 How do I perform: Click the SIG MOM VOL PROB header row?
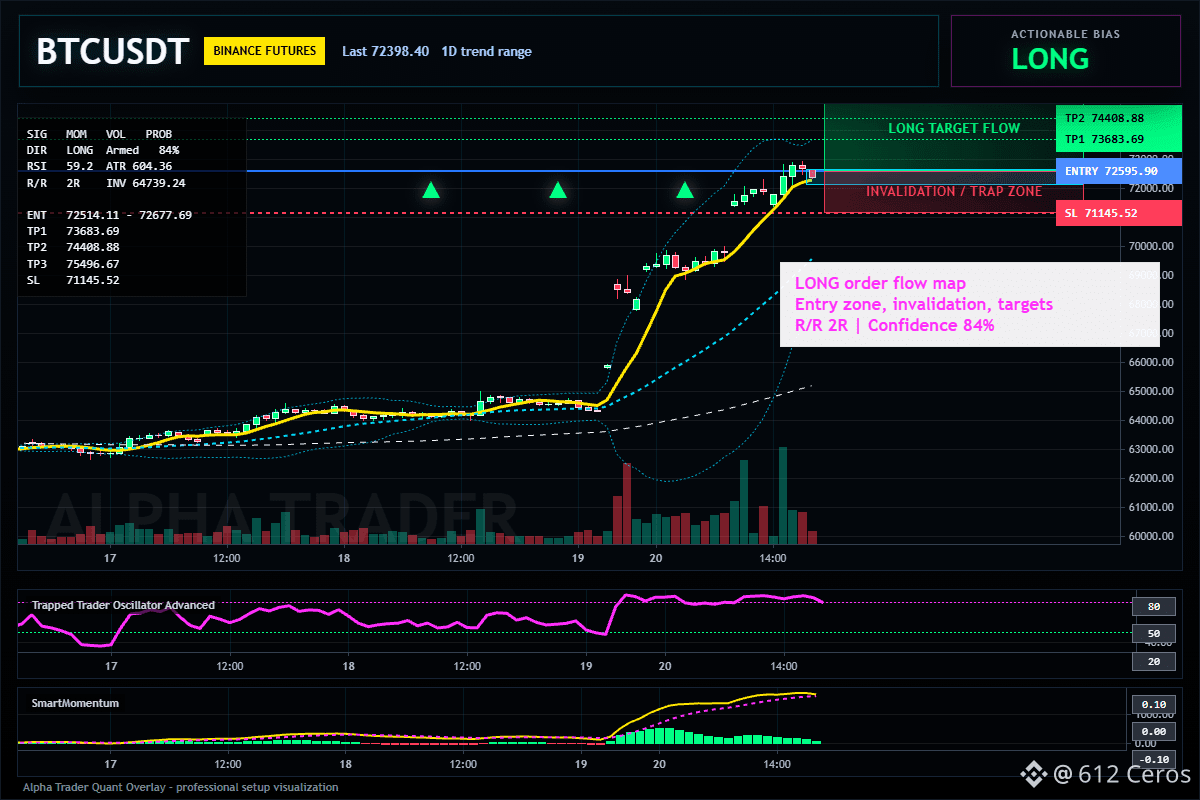click(x=99, y=133)
